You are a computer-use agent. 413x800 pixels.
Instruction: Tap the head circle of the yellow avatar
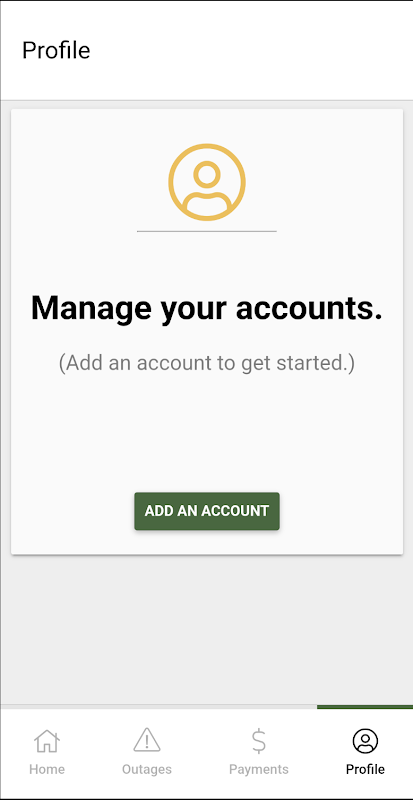point(207,175)
